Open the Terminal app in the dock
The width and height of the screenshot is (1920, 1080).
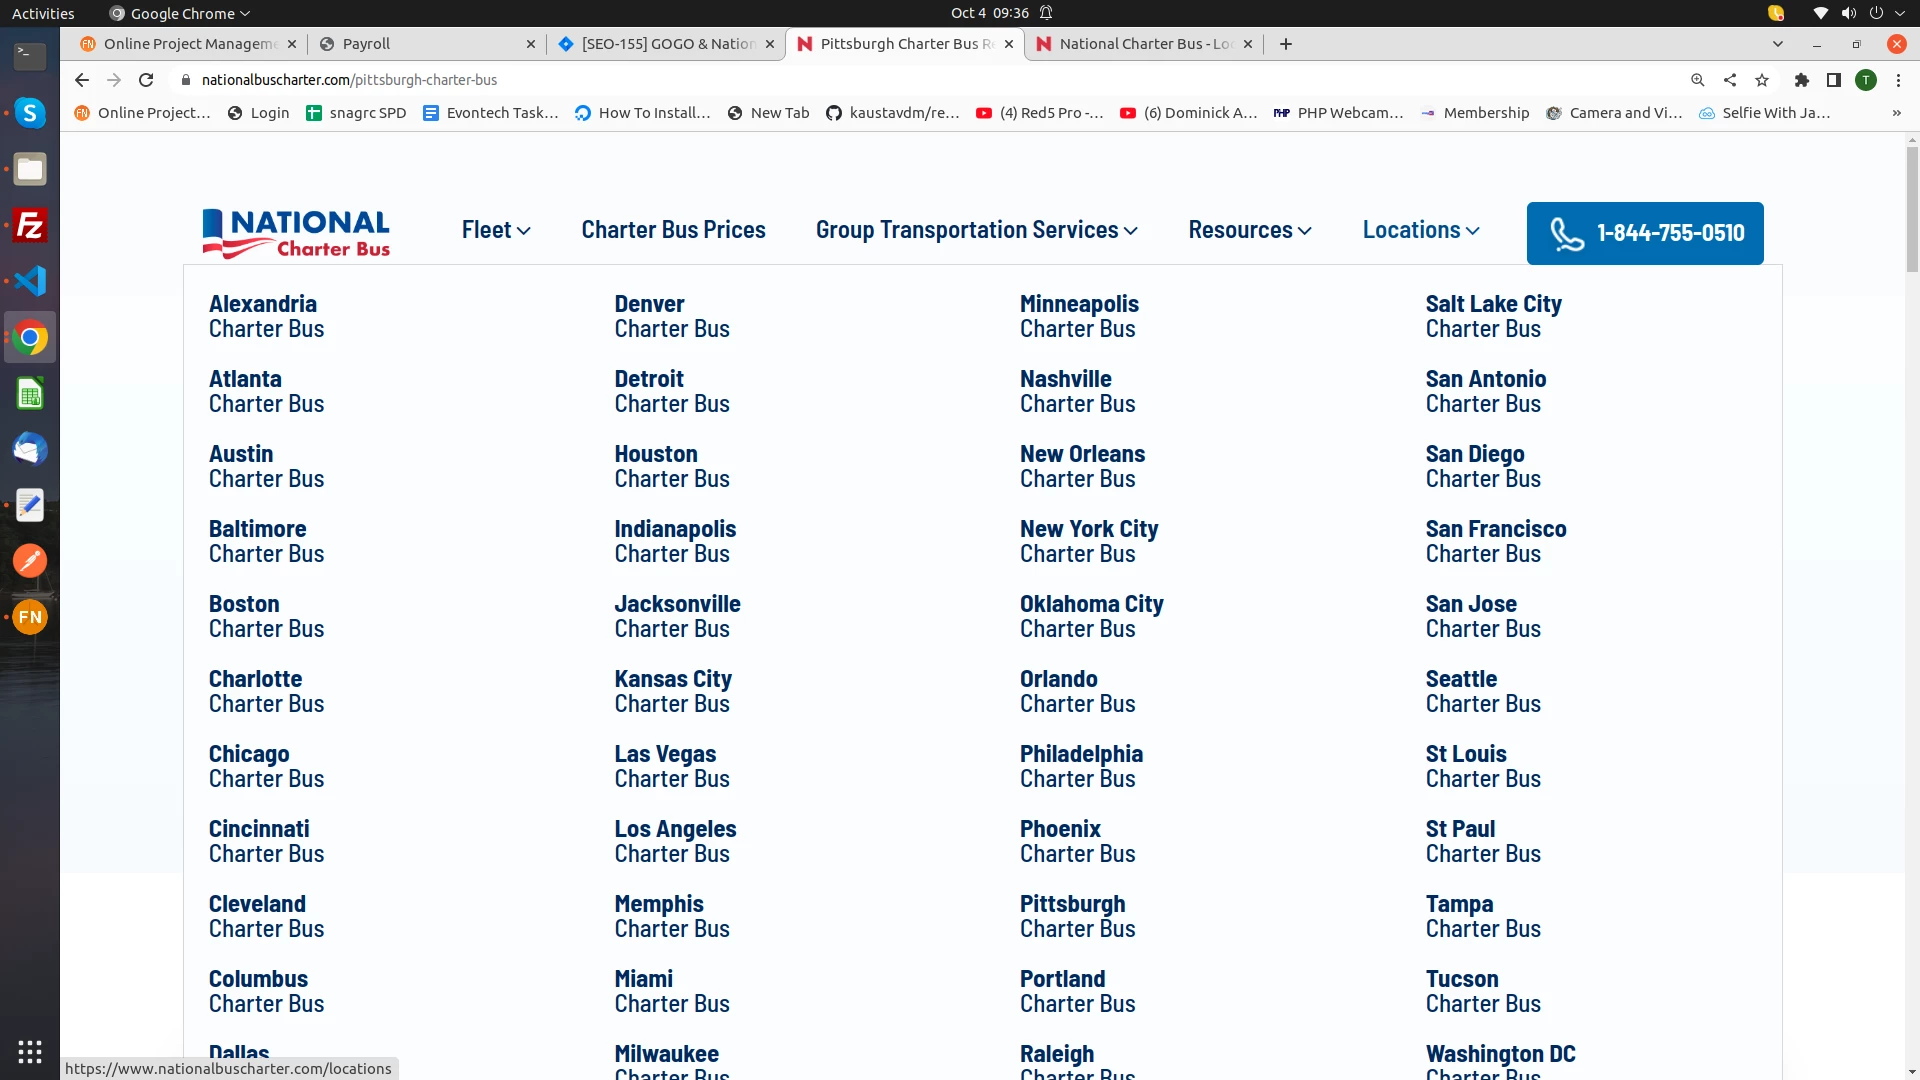pyautogui.click(x=30, y=57)
